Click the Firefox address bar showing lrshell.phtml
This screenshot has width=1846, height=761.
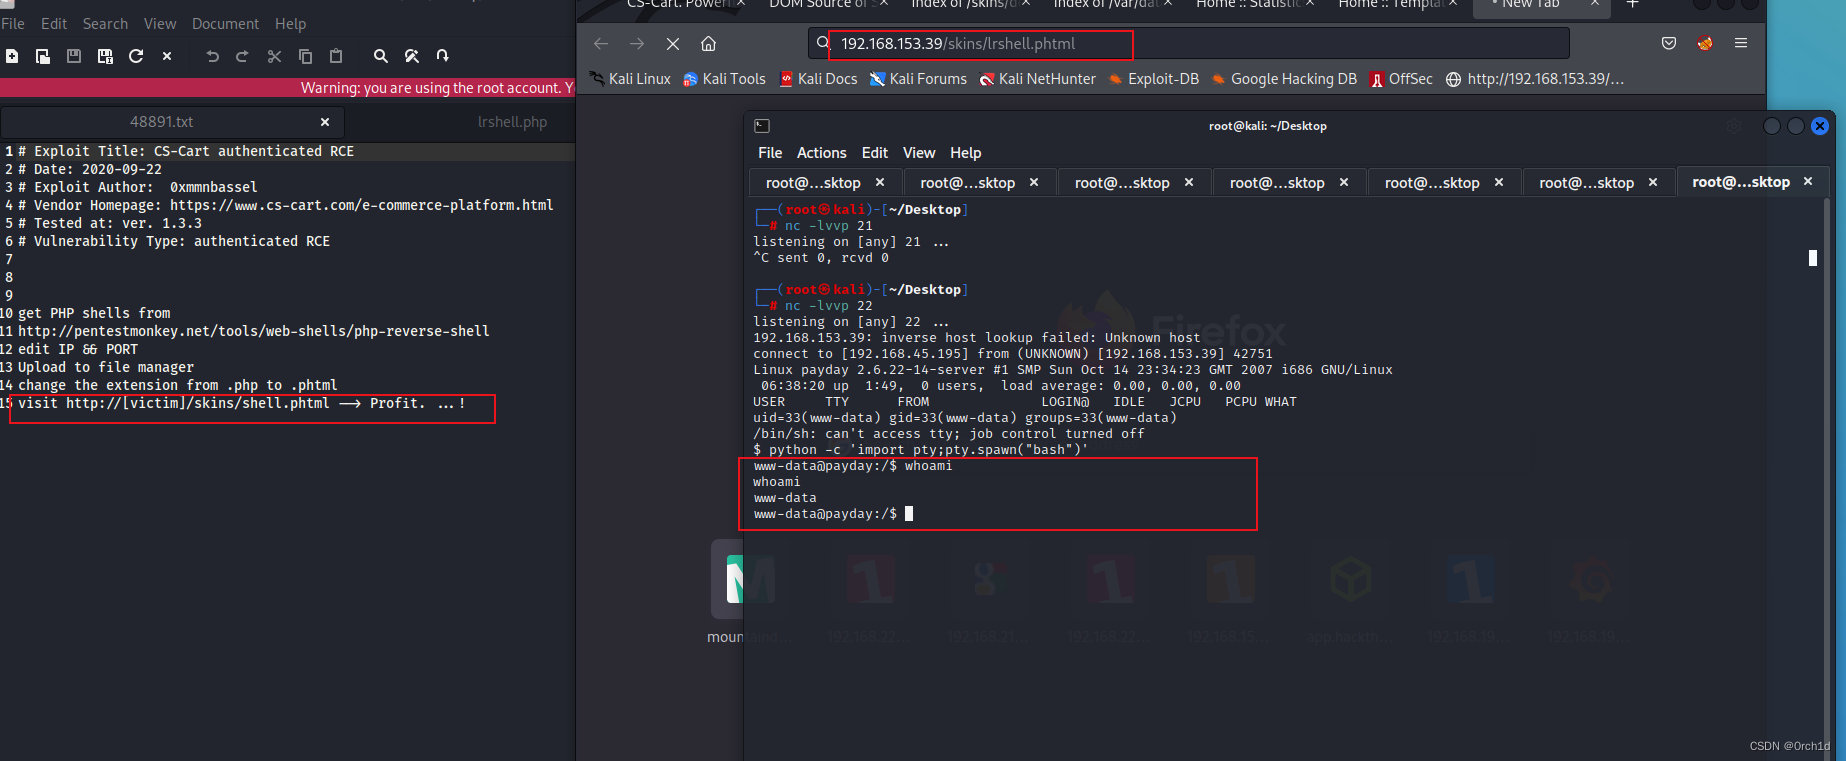point(1188,43)
